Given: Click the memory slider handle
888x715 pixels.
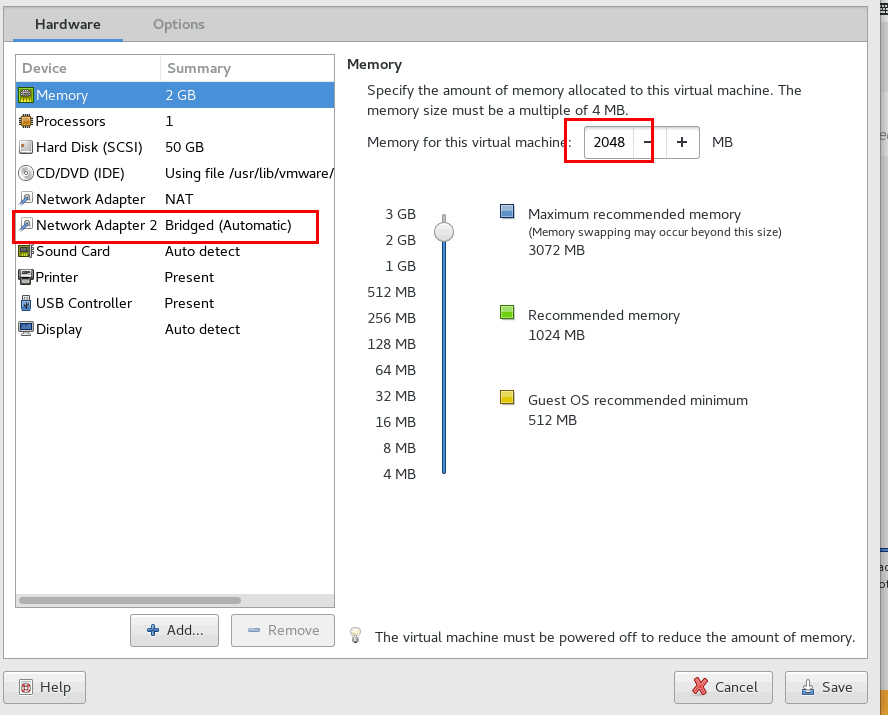Looking at the screenshot, I should 443,231.
